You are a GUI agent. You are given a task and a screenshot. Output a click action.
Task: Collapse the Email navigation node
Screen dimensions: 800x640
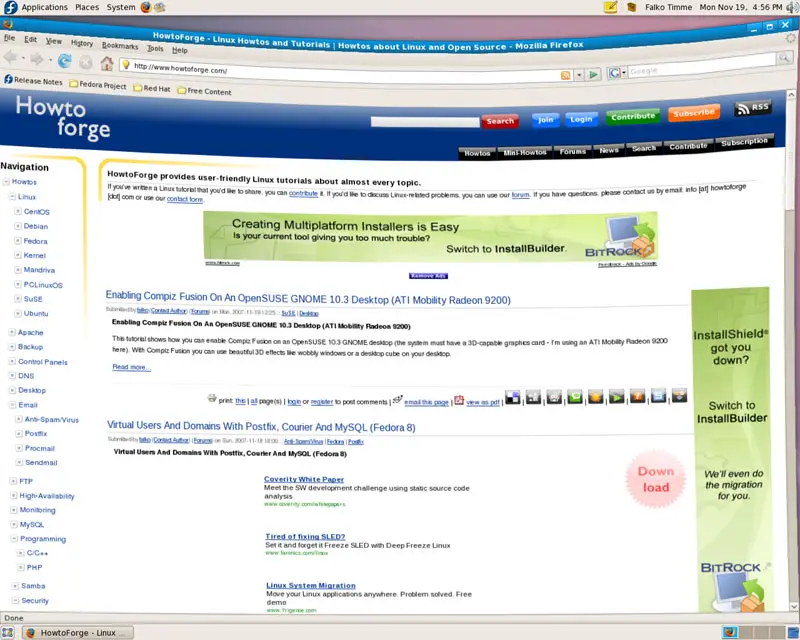click(12, 405)
